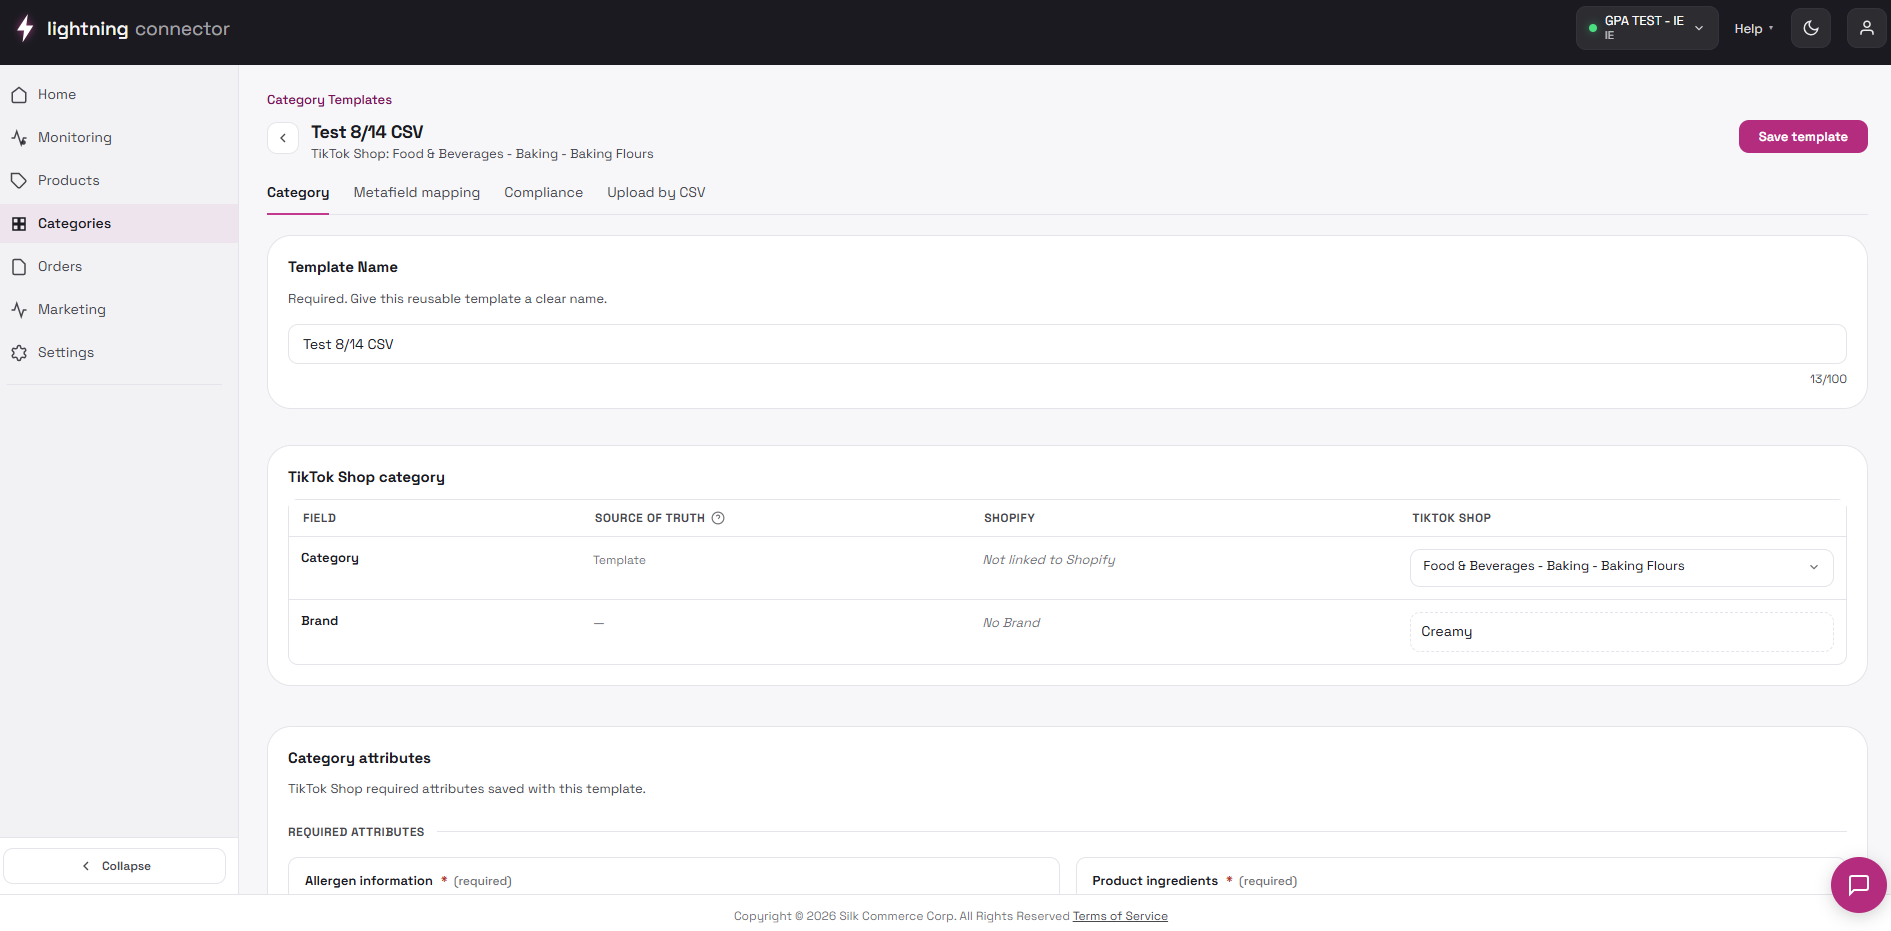
Task: Go back using the arrow button
Action: (283, 138)
